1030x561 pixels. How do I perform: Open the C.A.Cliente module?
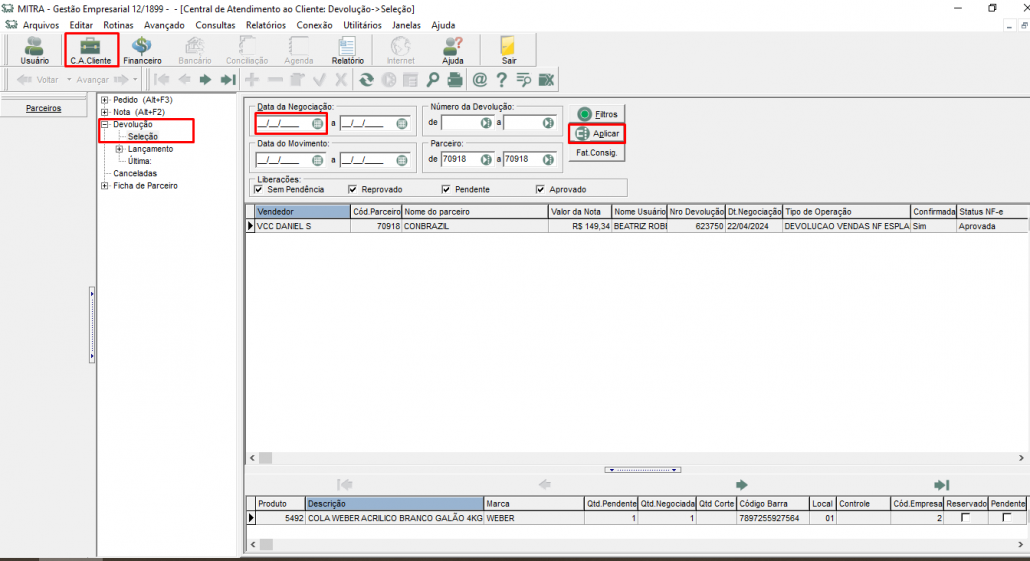coord(90,50)
